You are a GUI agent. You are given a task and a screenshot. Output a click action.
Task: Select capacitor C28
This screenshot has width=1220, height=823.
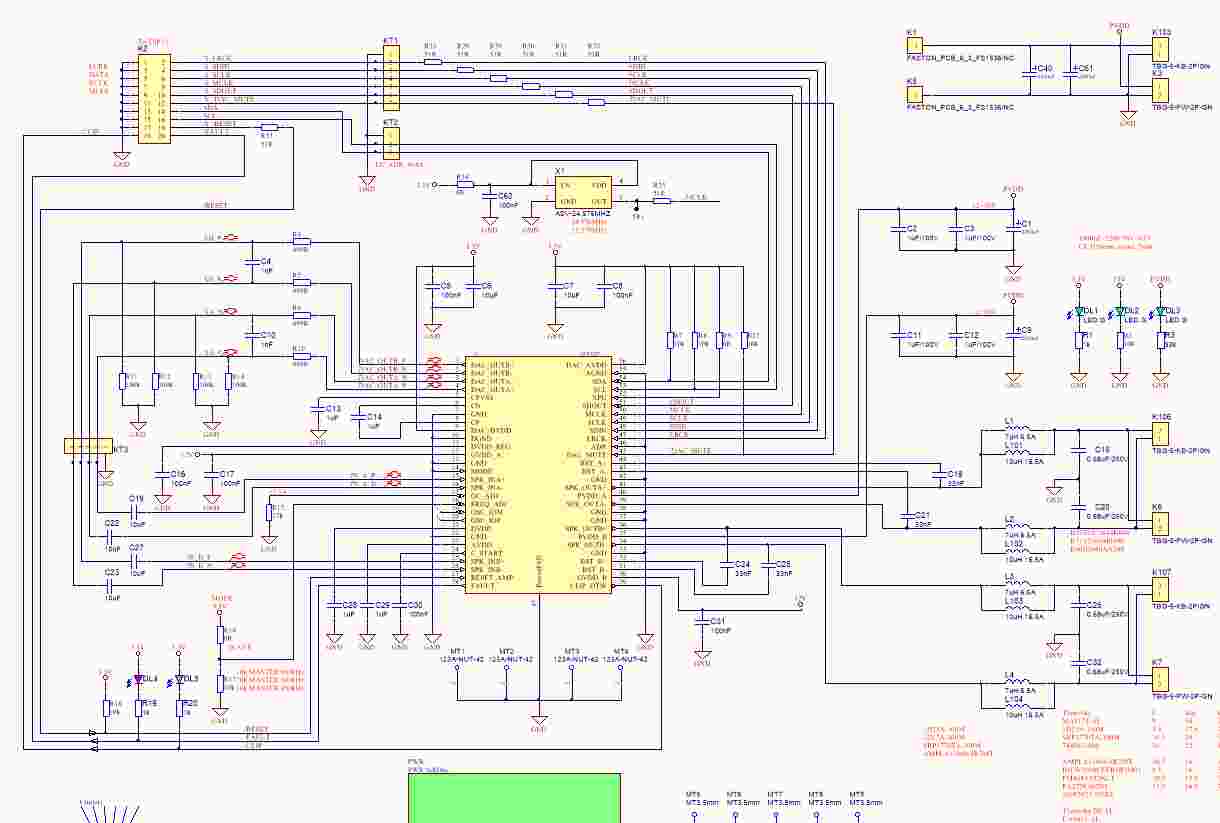click(x=334, y=606)
